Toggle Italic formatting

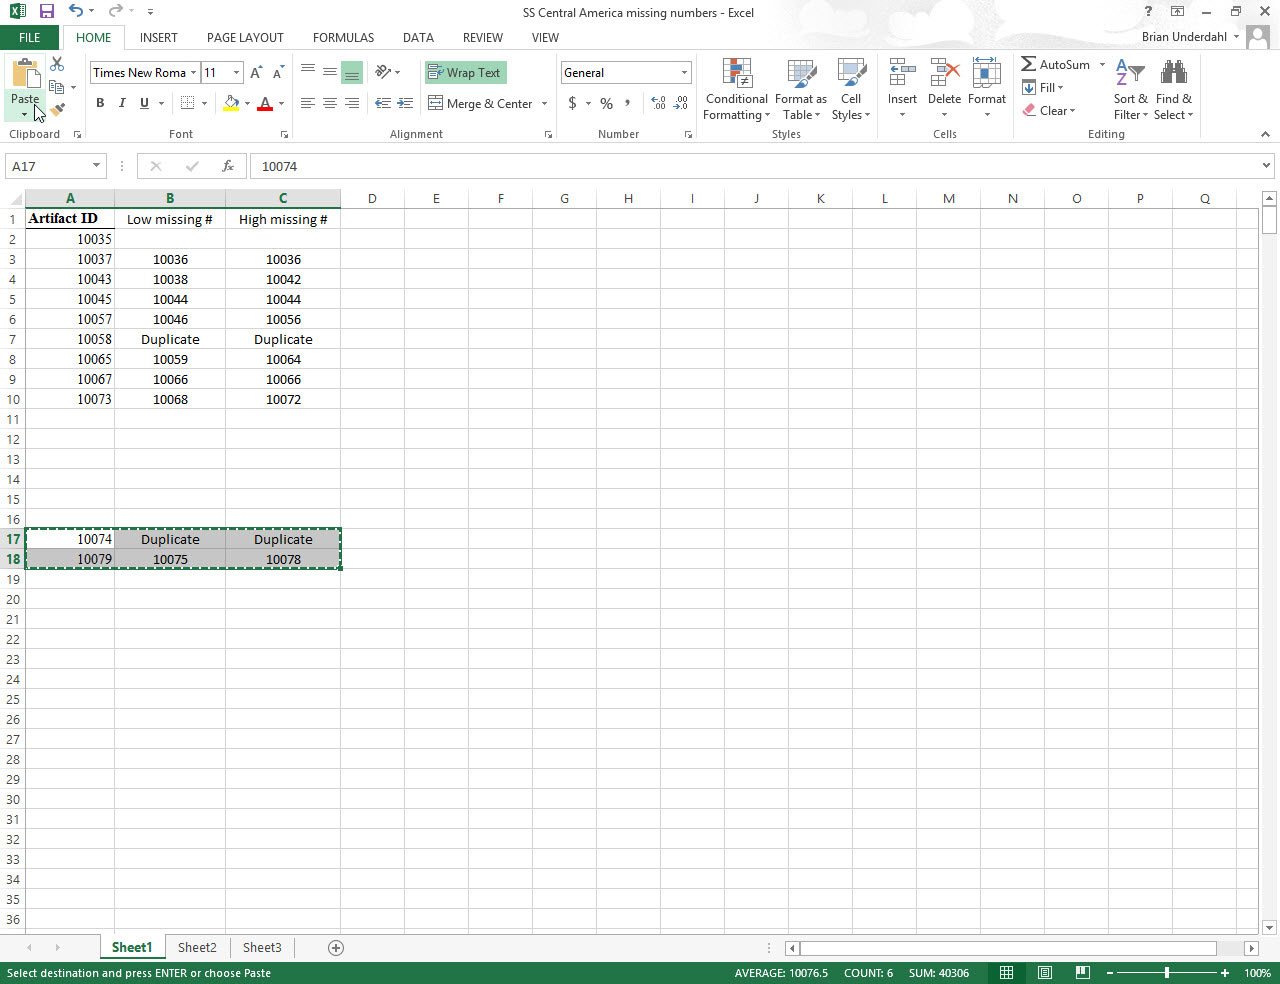coord(122,103)
